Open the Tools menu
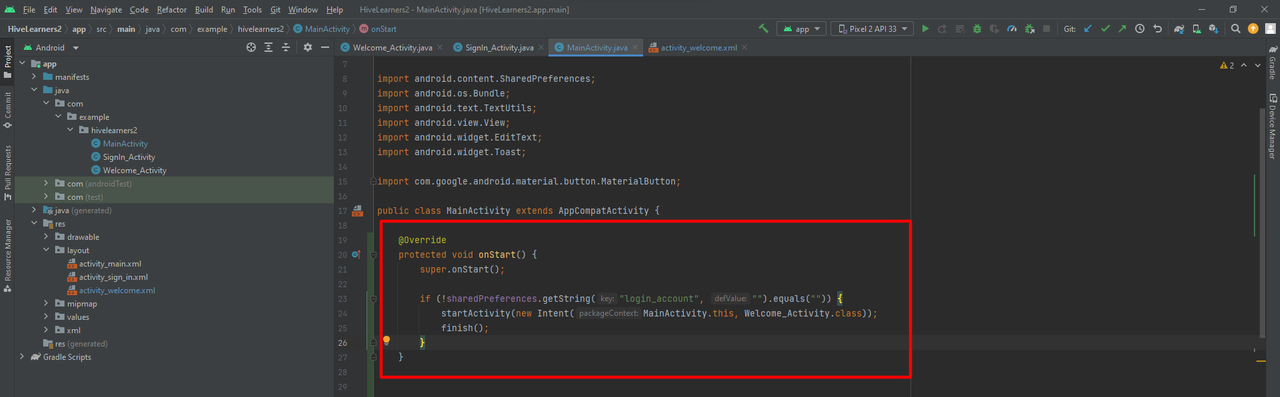The image size is (1280, 397). [x=252, y=9]
